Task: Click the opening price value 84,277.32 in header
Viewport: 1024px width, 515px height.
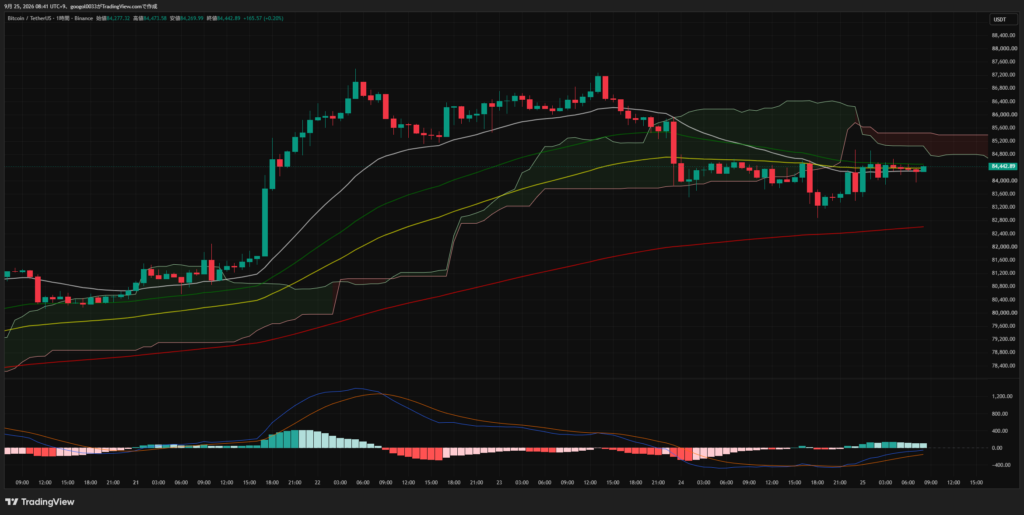Action: [x=118, y=18]
